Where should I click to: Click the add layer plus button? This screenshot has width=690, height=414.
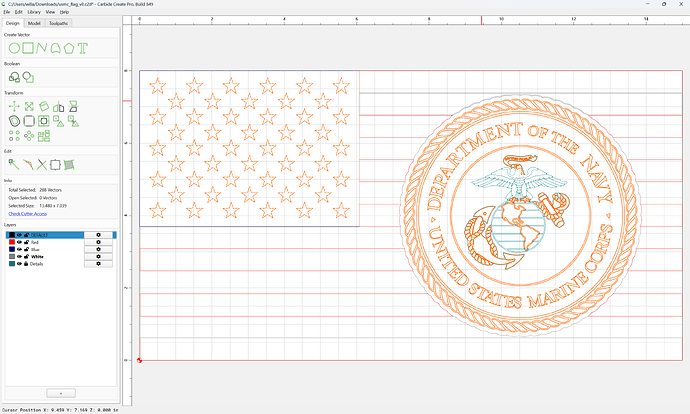pos(61,393)
